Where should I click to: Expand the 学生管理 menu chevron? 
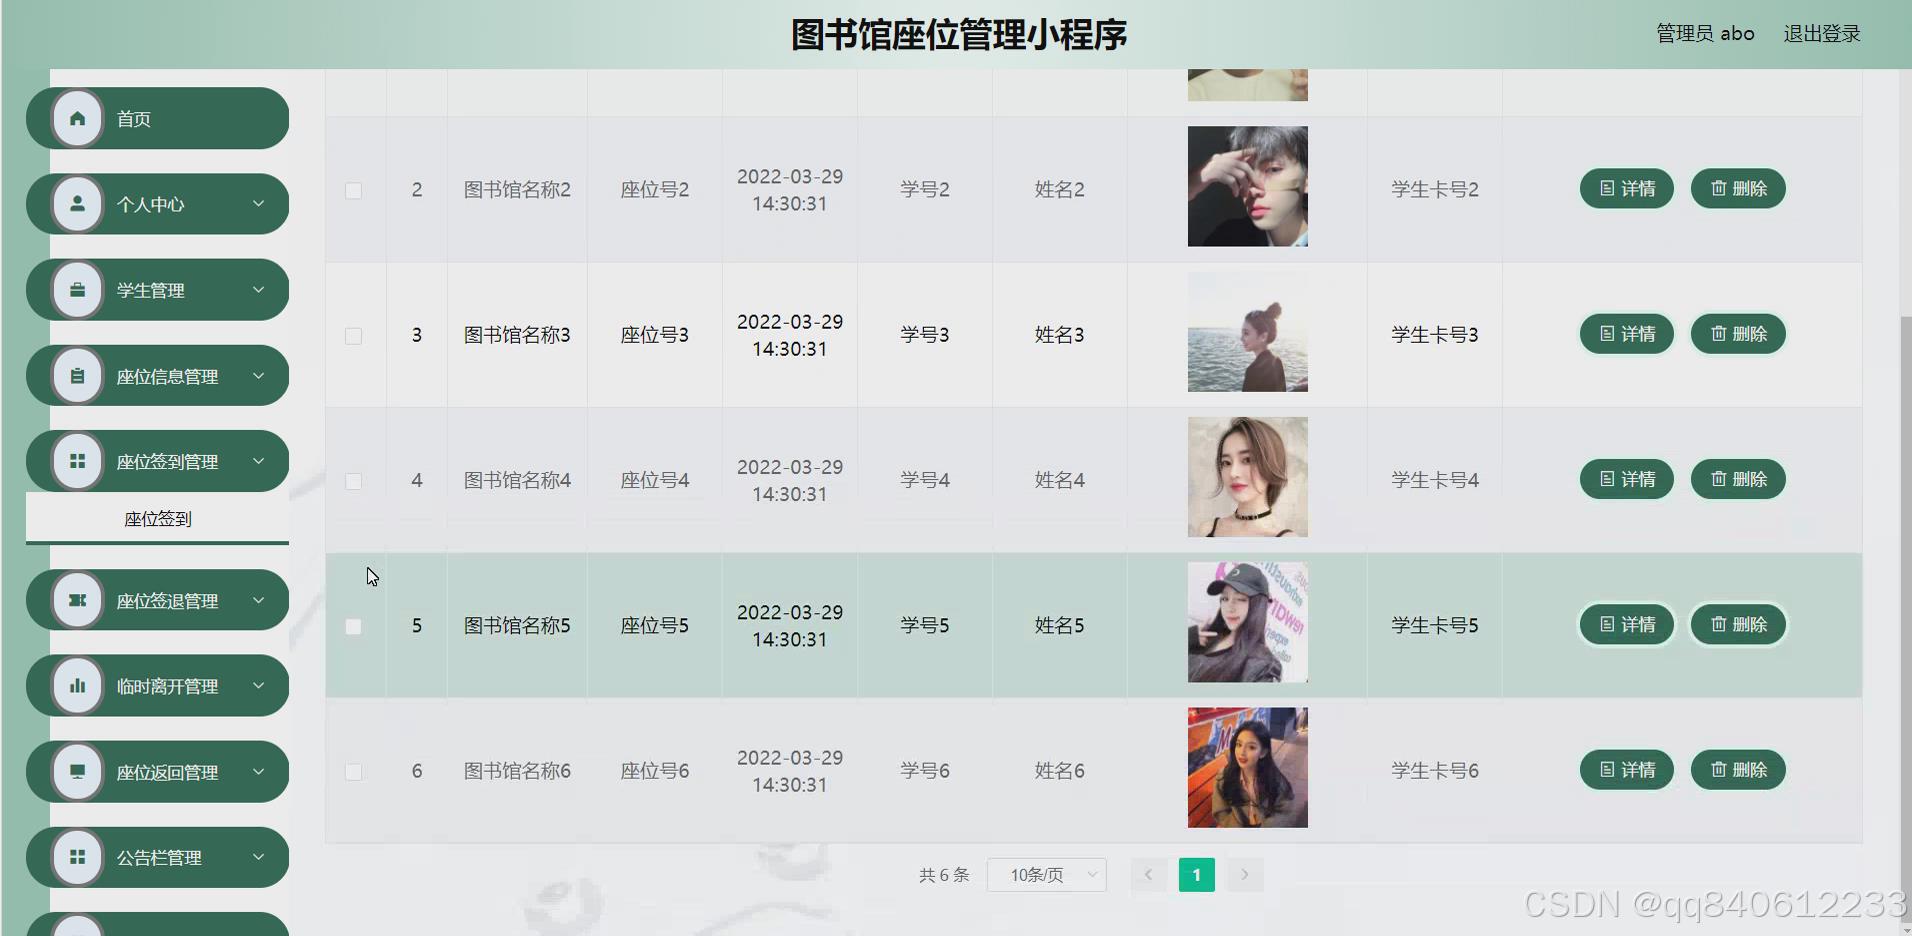click(x=259, y=290)
